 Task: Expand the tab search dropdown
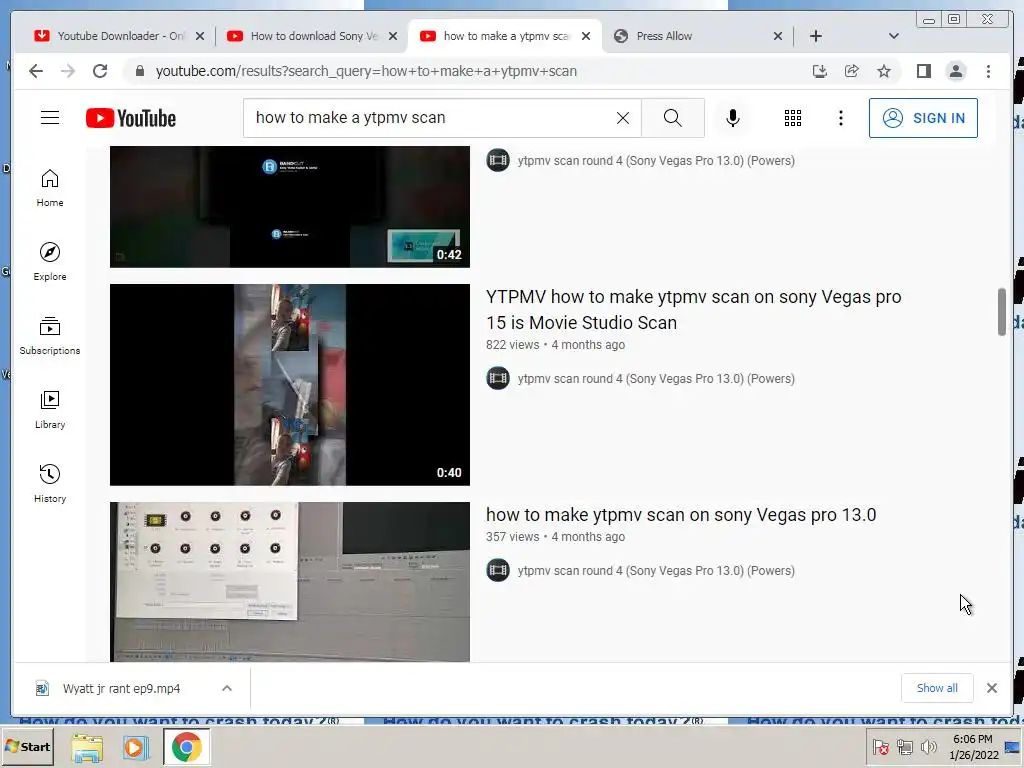coord(894,36)
